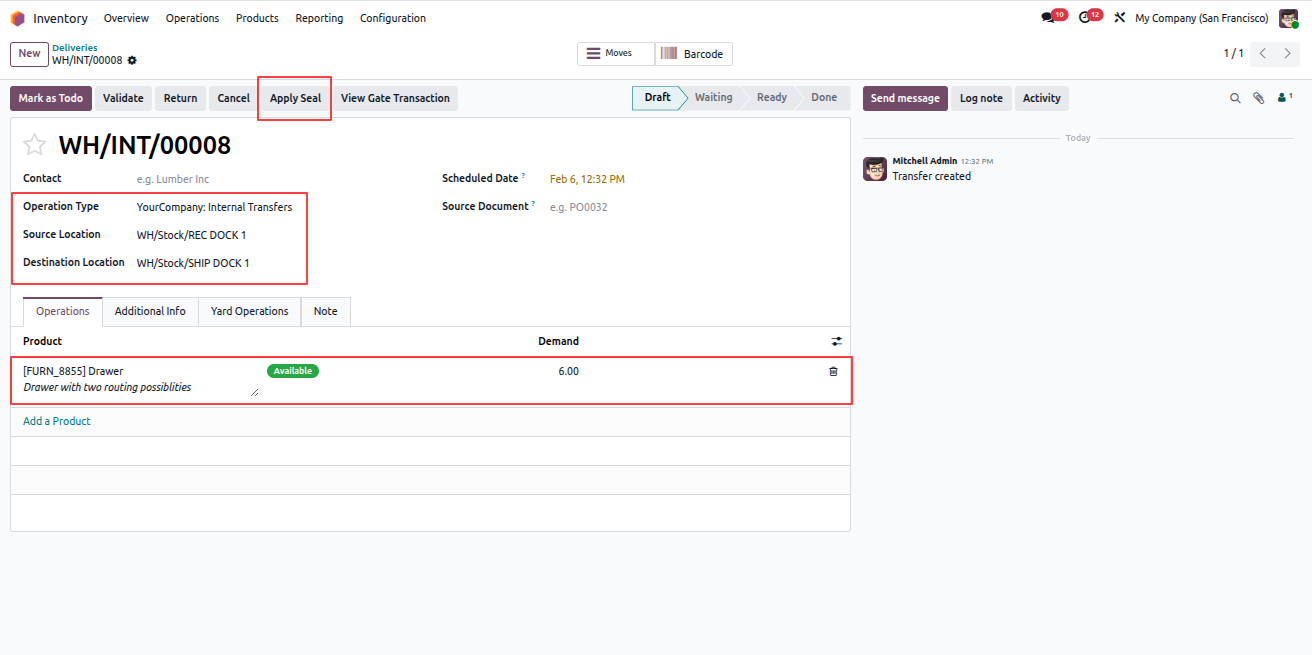Click the Source Document help tooltip mark

pyautogui.click(x=533, y=204)
